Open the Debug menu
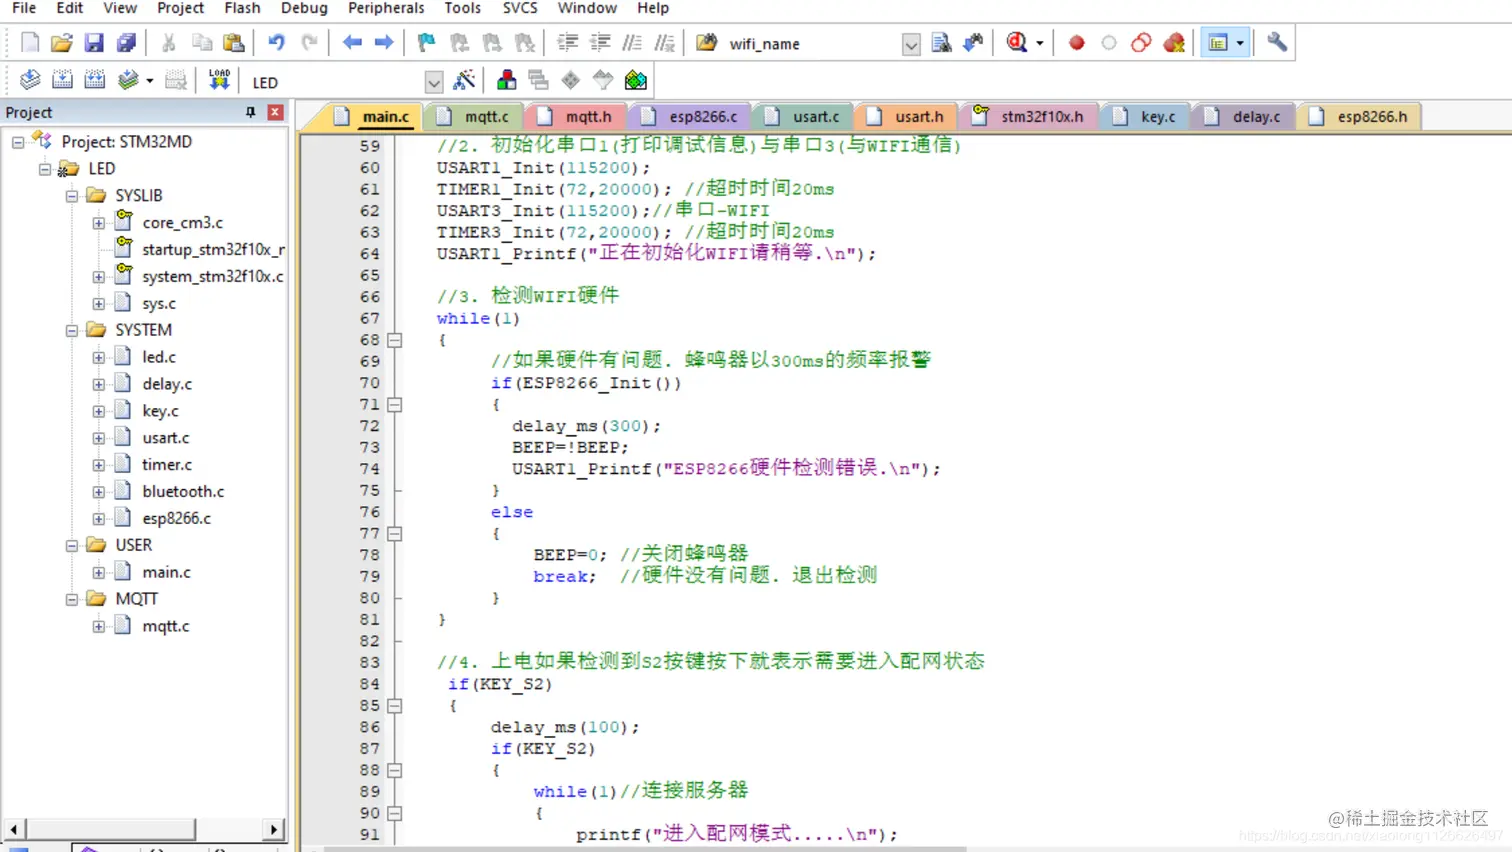Viewport: 1512px width, 852px height. (304, 8)
